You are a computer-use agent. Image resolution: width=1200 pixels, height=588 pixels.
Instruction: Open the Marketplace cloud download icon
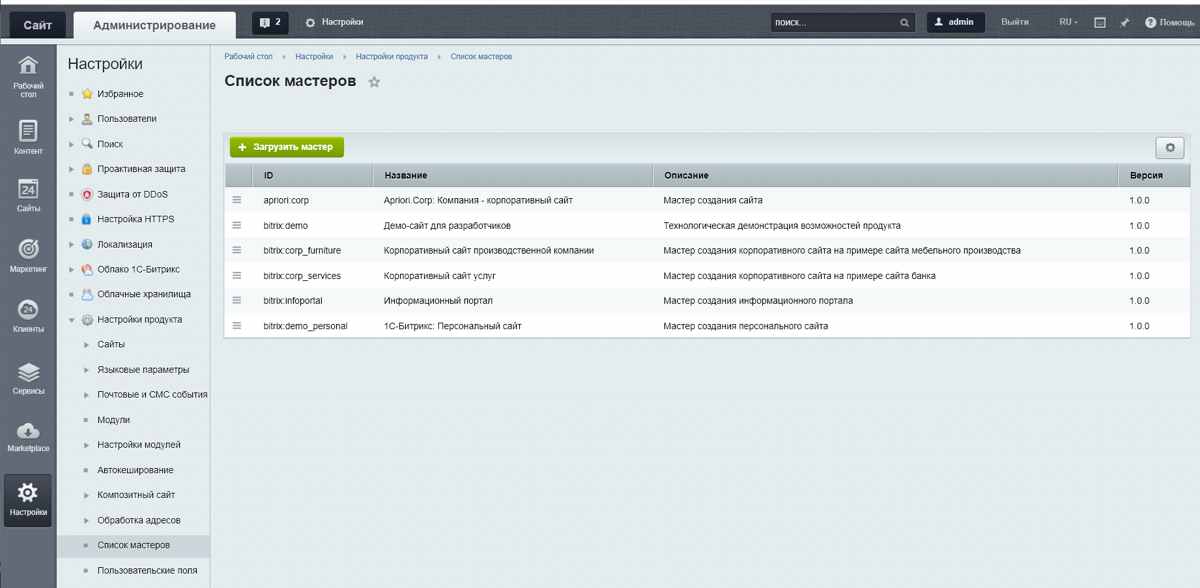[28, 432]
